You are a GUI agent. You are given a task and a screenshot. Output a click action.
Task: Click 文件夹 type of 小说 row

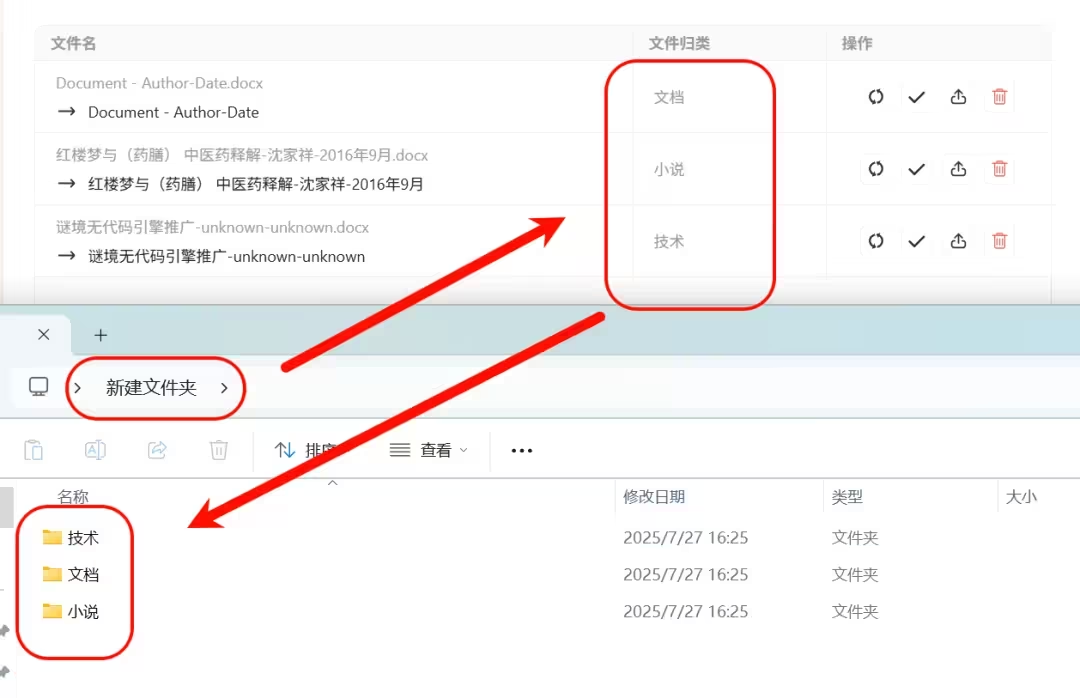click(855, 611)
